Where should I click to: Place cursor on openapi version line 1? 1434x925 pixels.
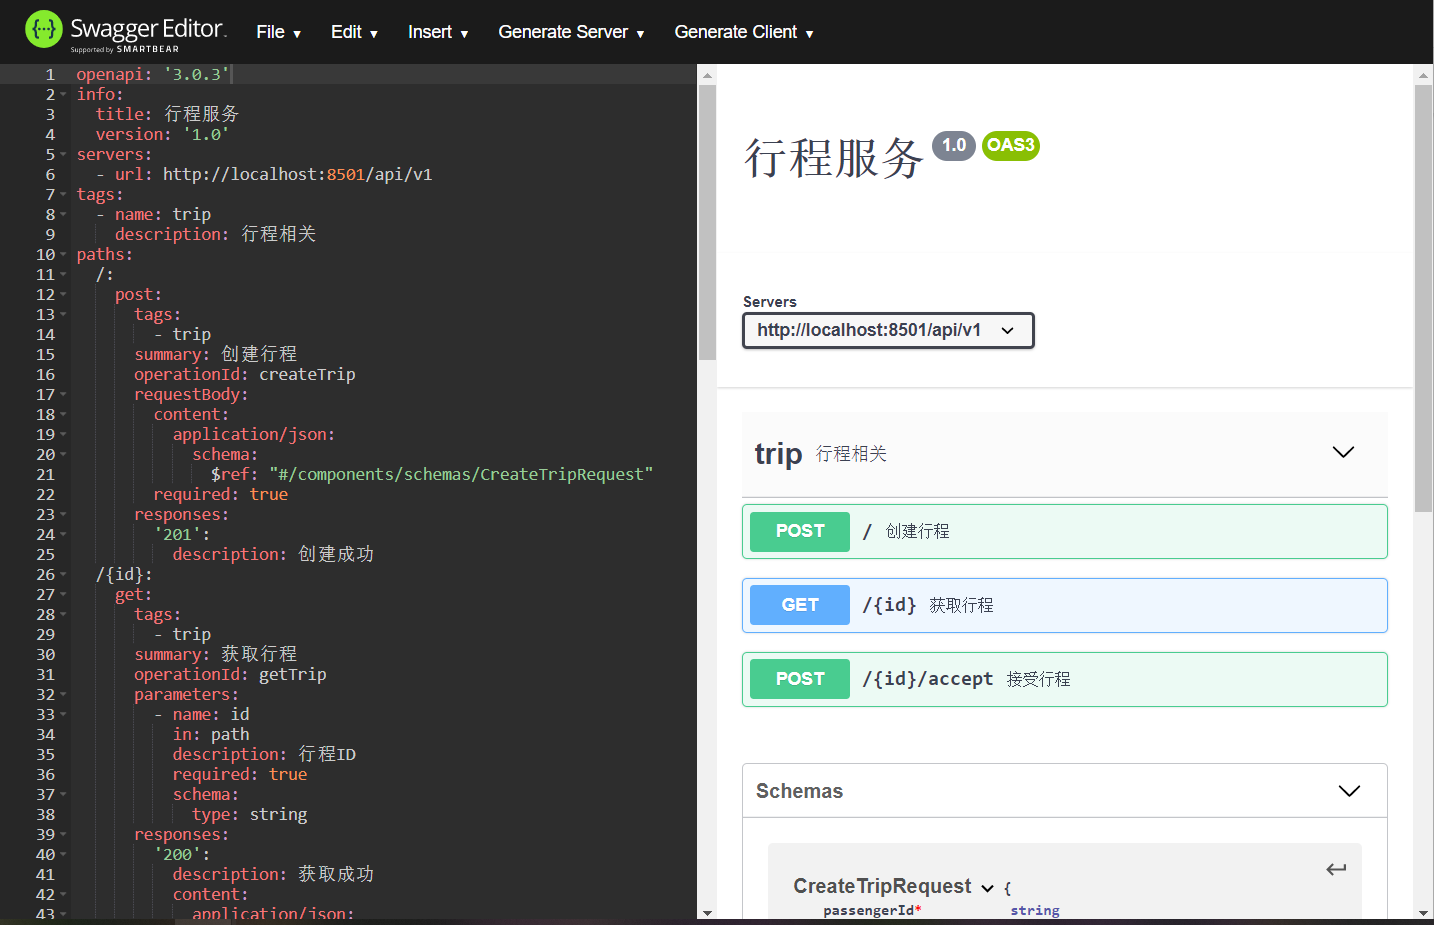(153, 74)
